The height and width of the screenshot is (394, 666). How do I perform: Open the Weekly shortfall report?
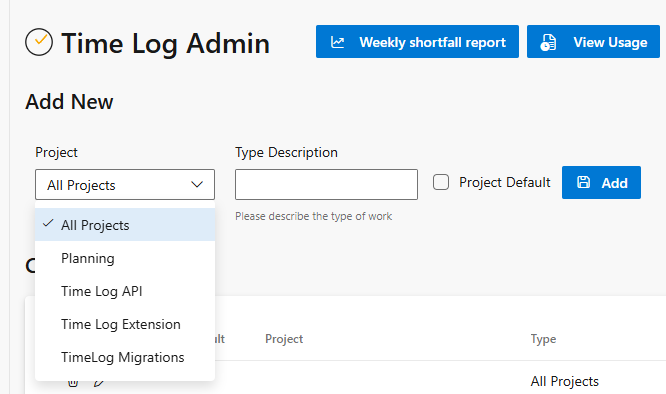click(x=417, y=42)
